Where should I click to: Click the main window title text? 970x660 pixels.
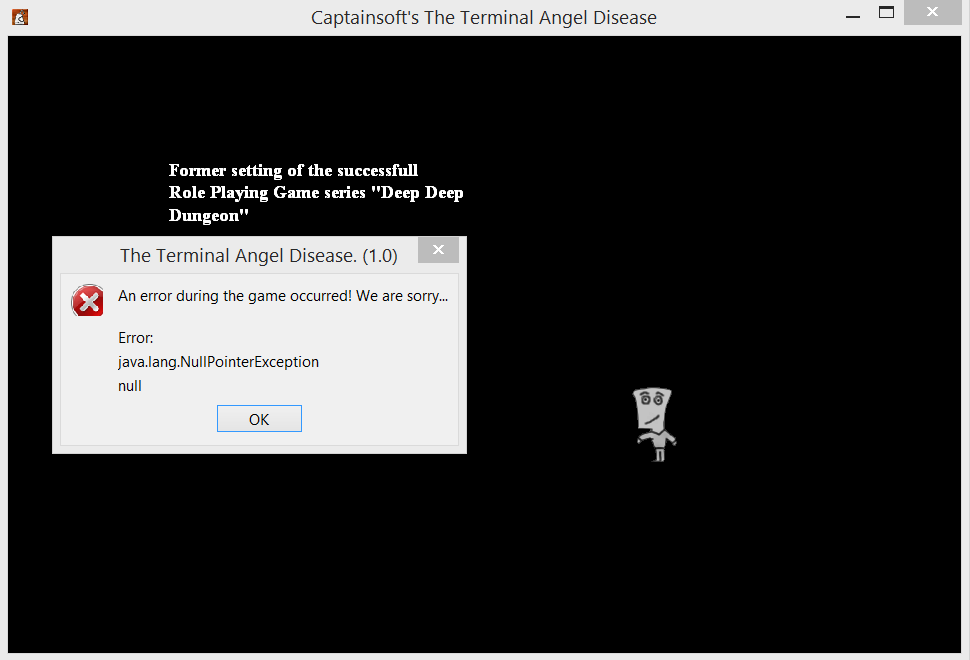(484, 17)
